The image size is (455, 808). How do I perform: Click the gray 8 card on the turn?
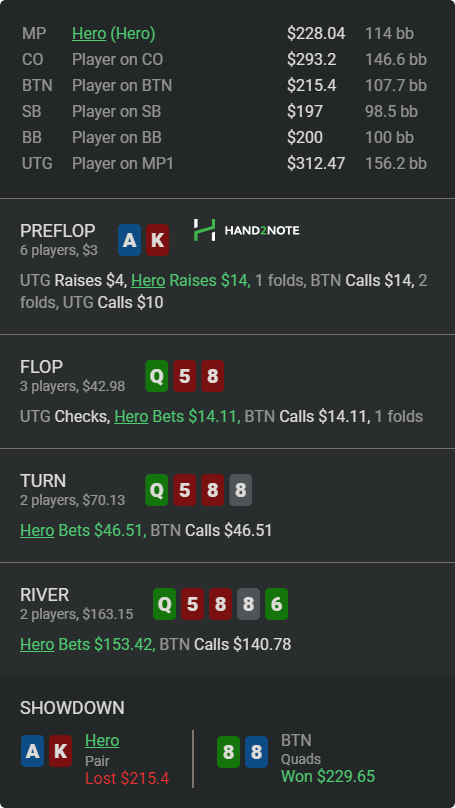click(241, 490)
